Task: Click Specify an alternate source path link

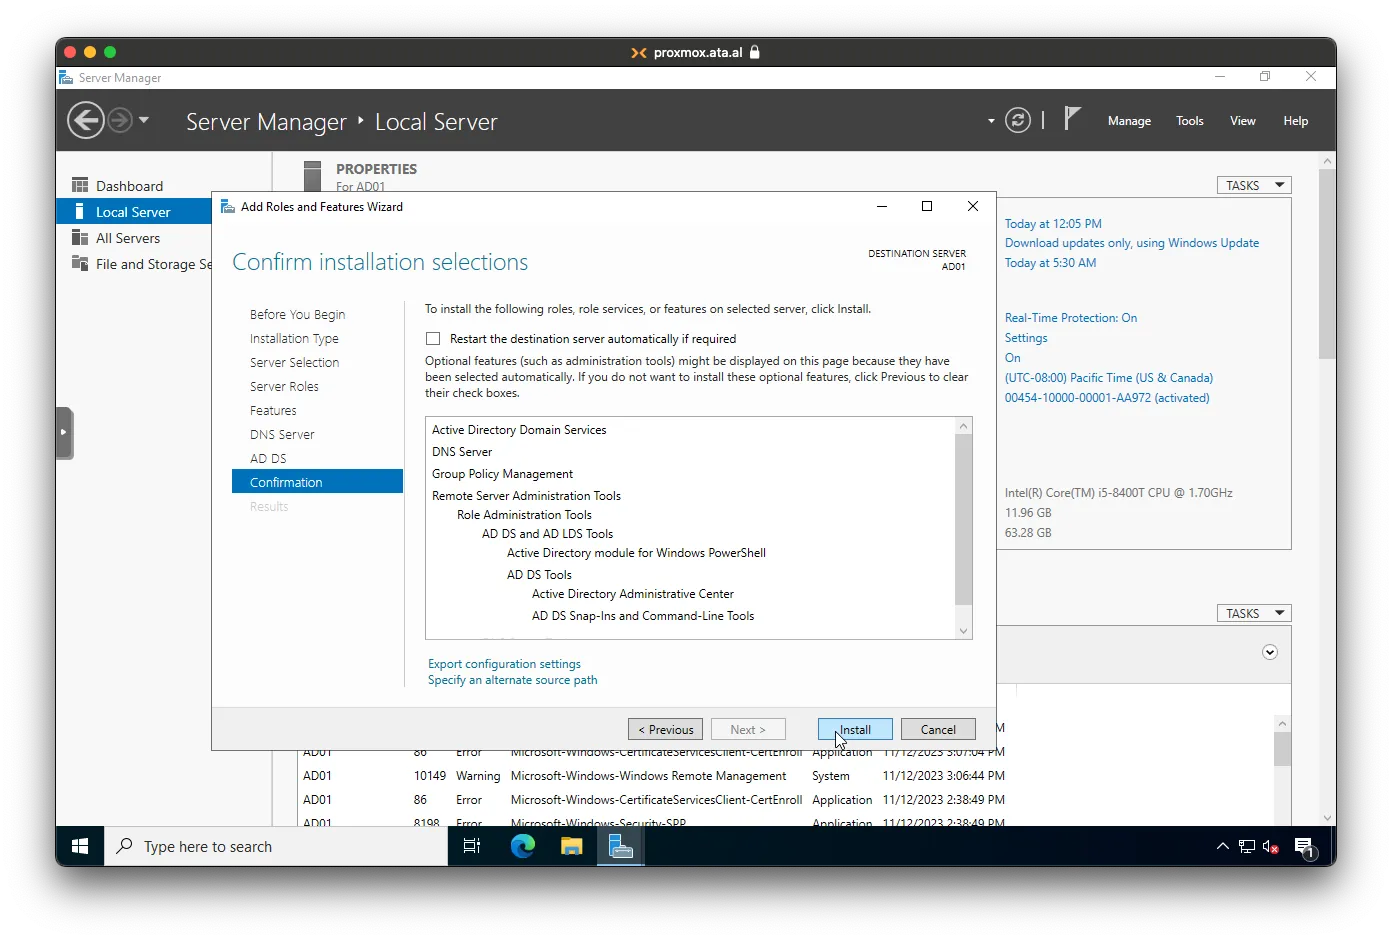Action: (x=512, y=680)
